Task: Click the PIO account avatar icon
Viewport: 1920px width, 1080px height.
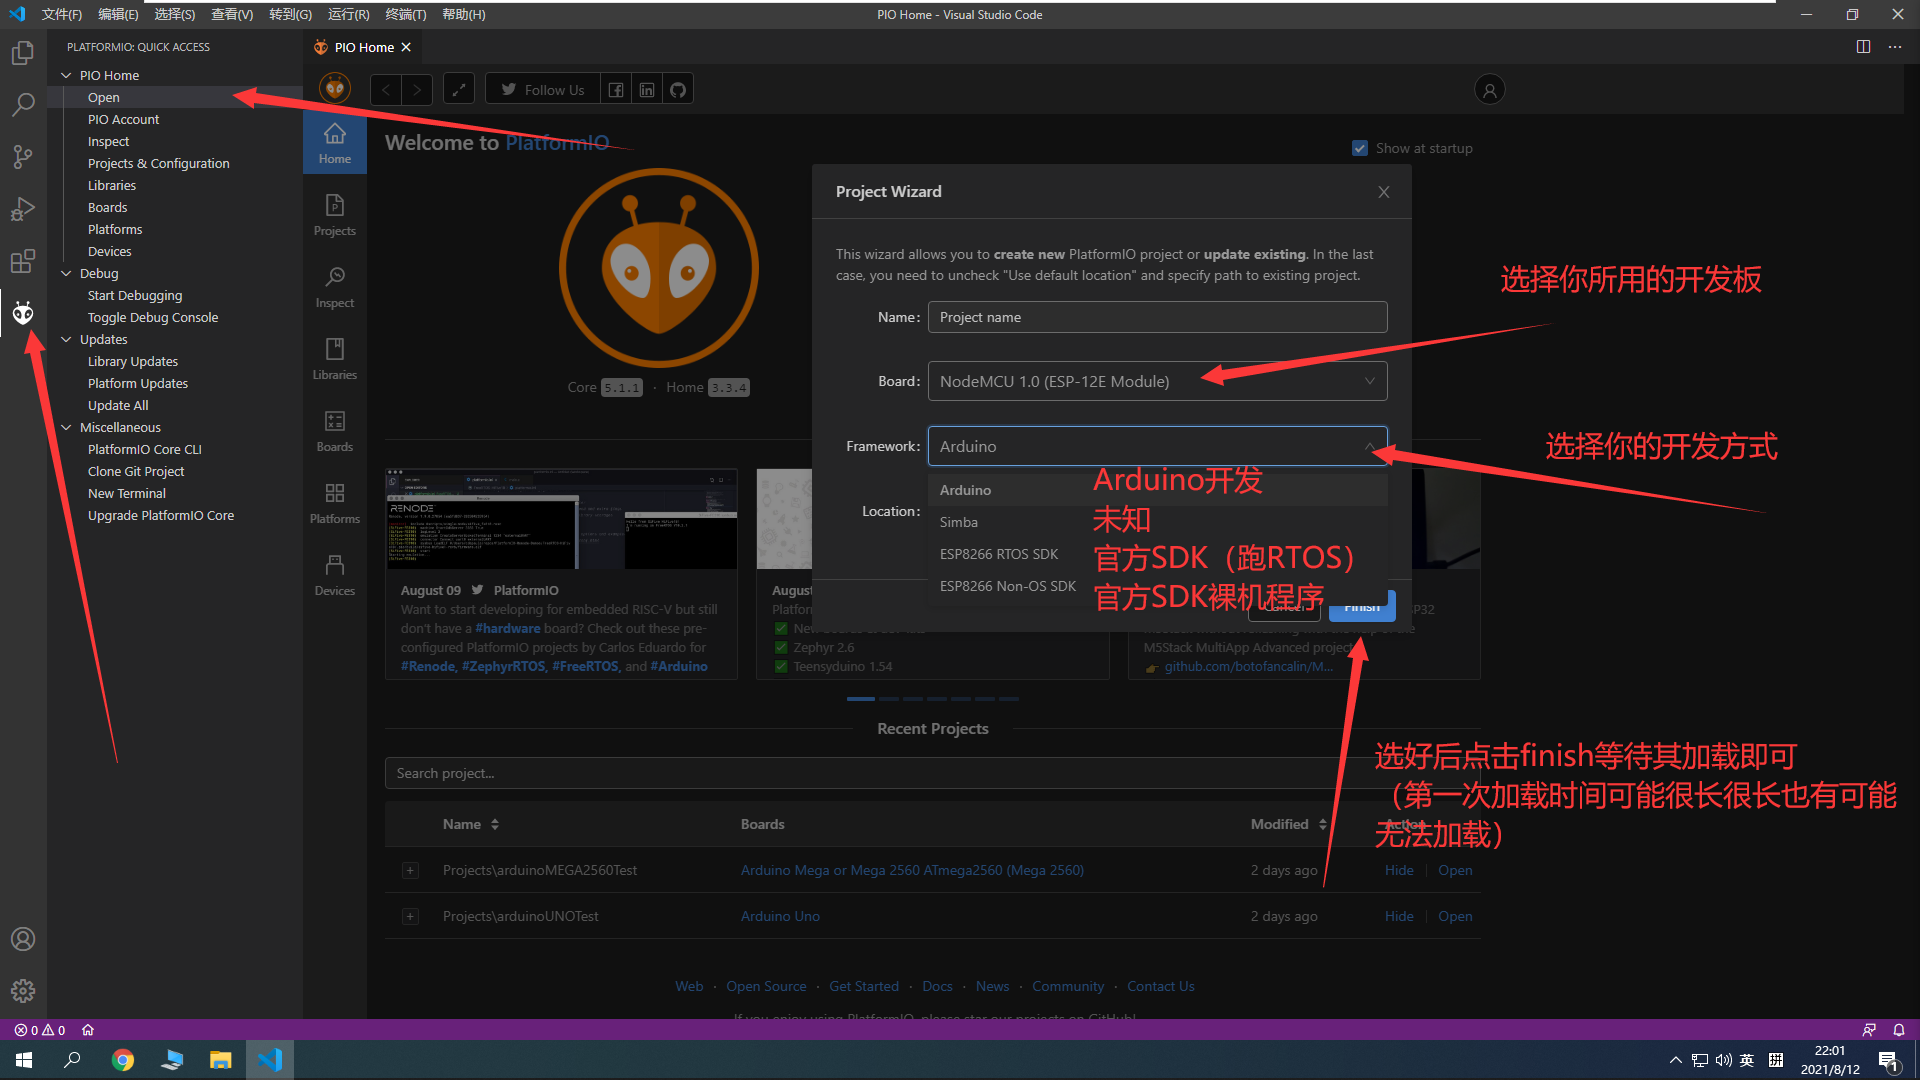Action: pyautogui.click(x=1489, y=90)
